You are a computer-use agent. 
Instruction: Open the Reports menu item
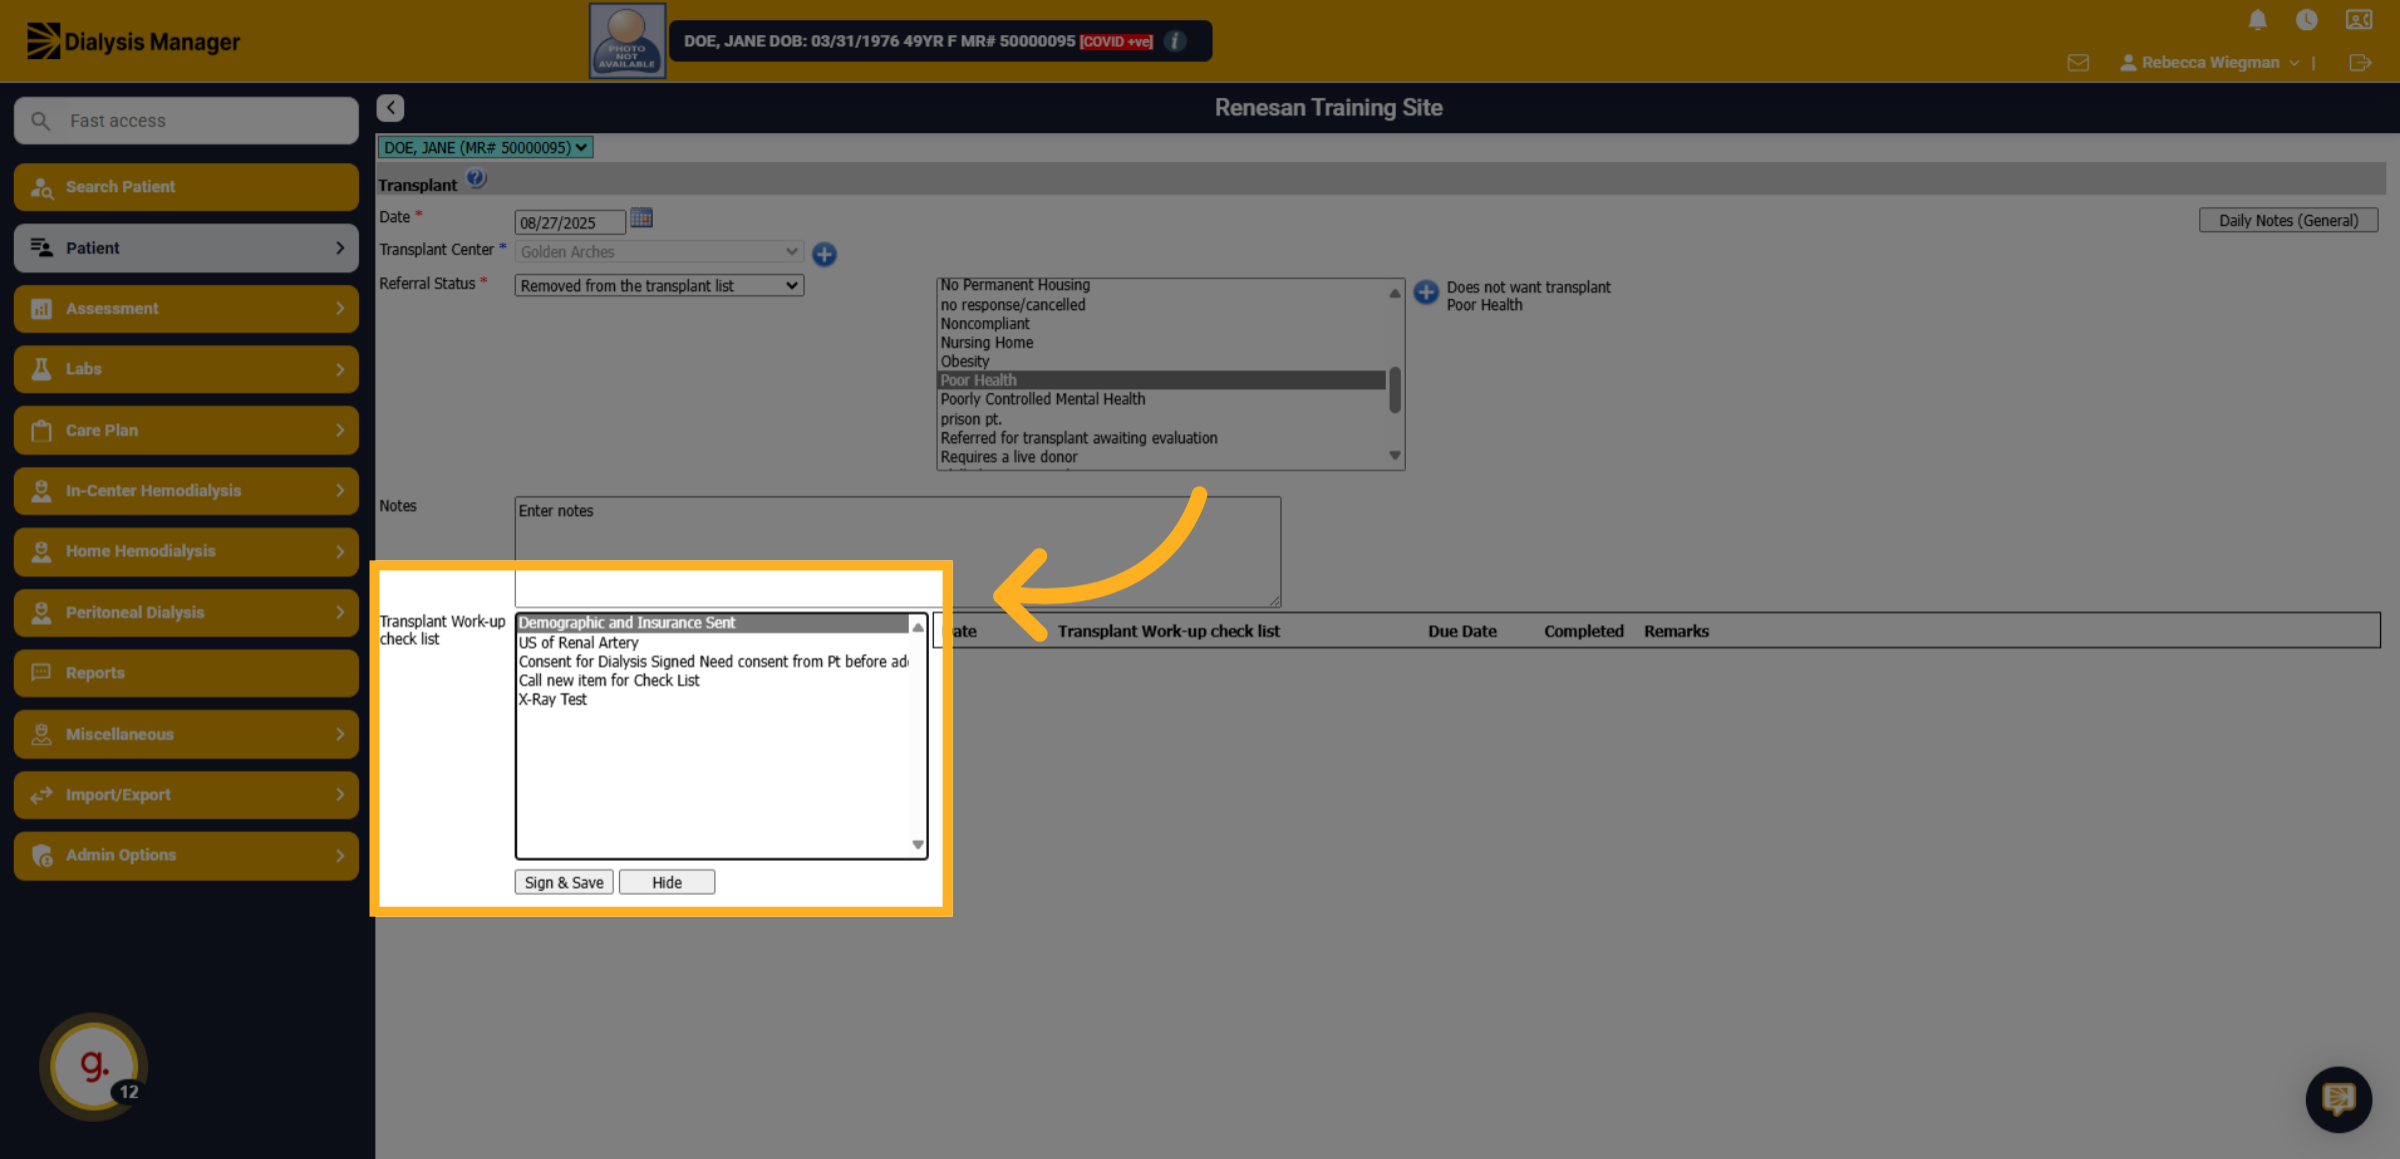click(186, 673)
